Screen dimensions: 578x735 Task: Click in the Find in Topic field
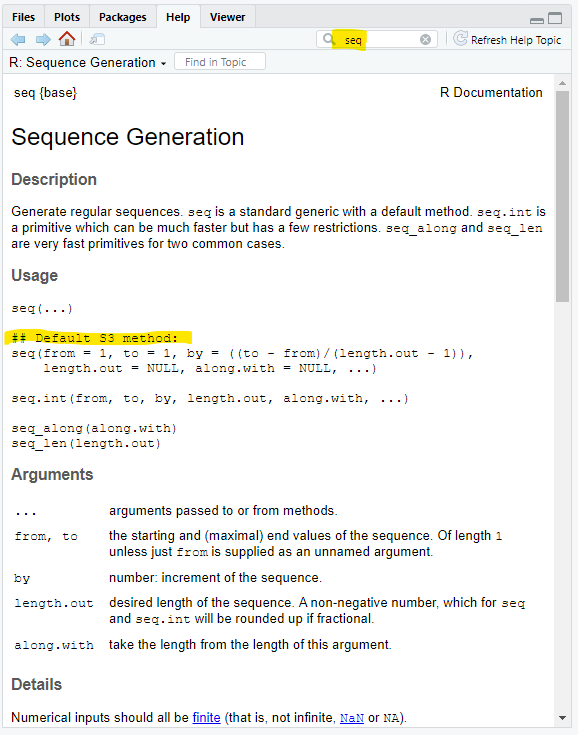[x=220, y=62]
